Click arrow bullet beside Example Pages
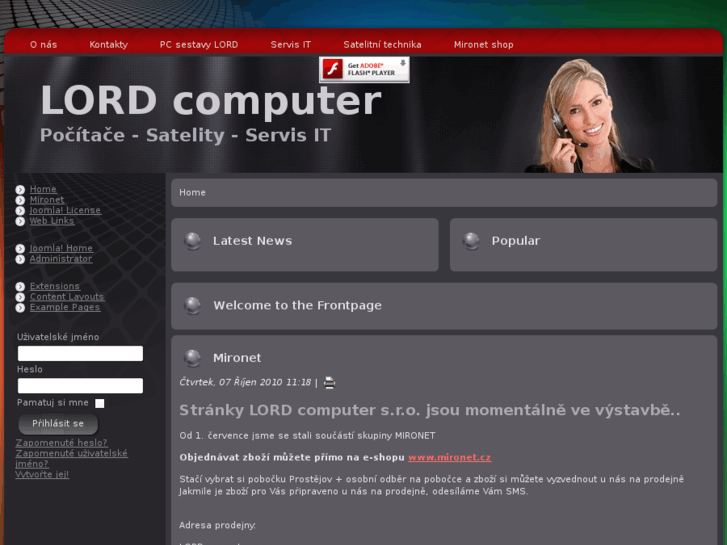727x545 pixels. (x=20, y=308)
